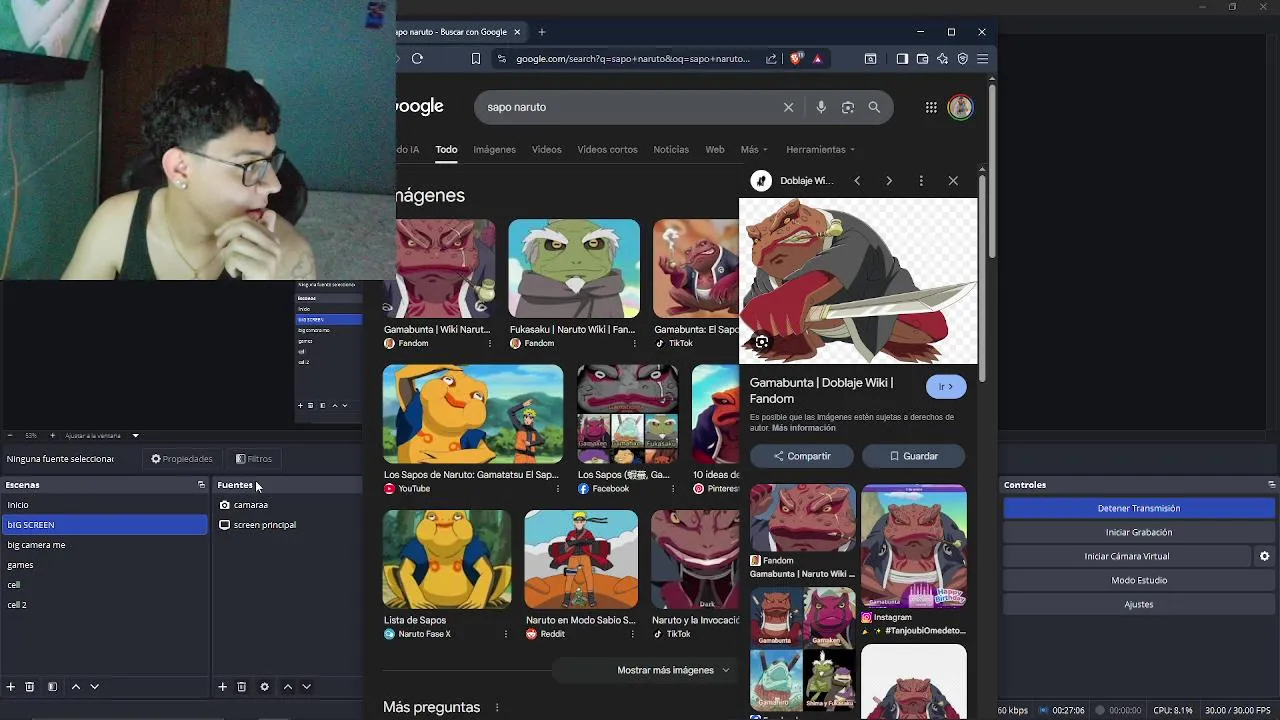
Task: Switch to the Videos search tab
Action: tap(546, 150)
